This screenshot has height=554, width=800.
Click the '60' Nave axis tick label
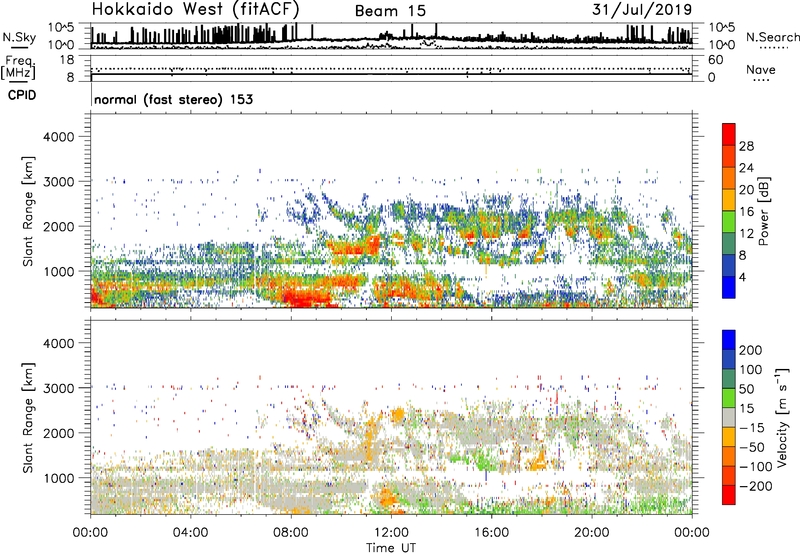pos(715,60)
